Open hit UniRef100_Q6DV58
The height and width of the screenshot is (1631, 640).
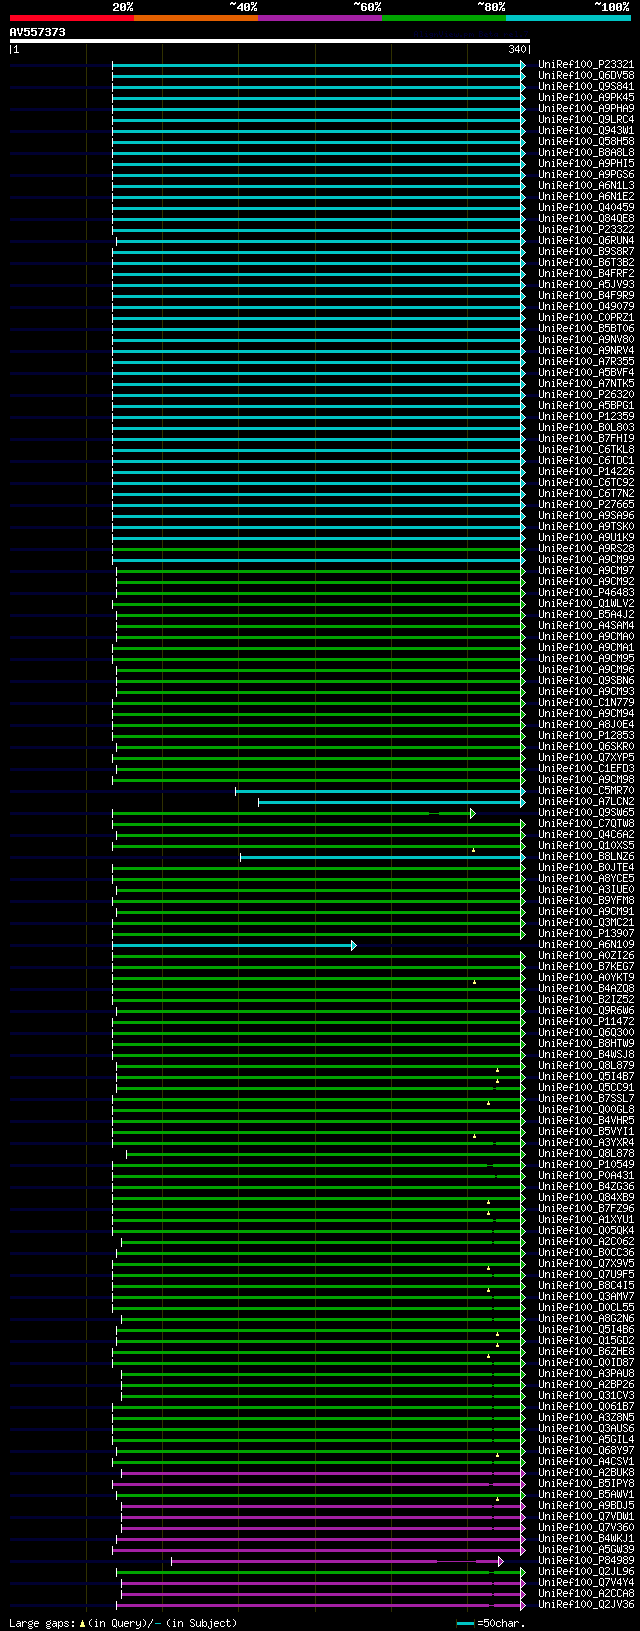(x=586, y=76)
